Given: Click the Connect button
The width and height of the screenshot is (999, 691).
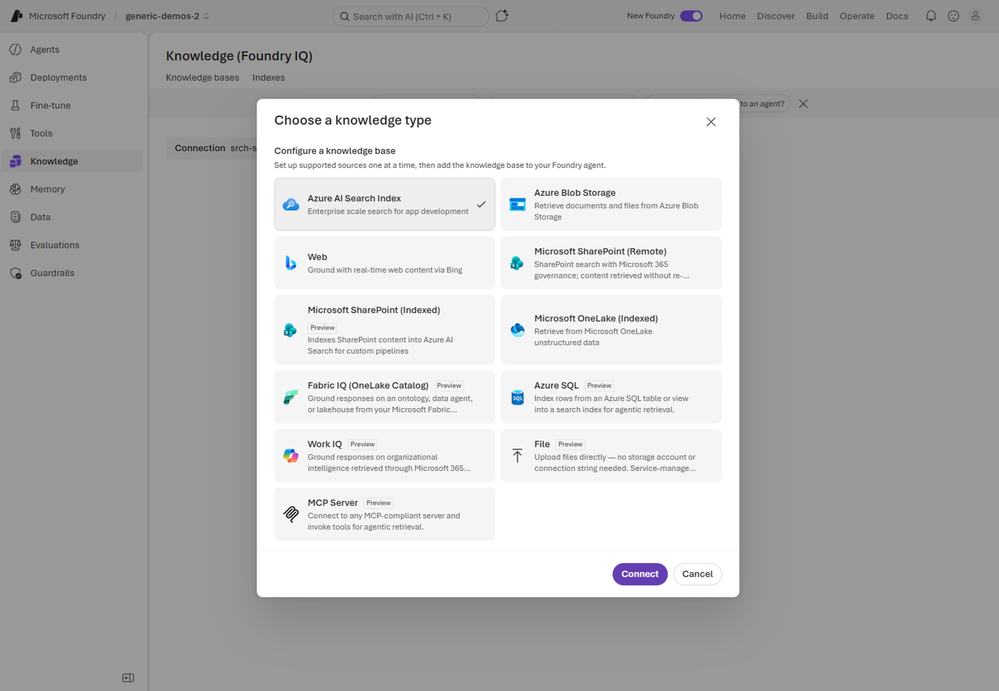Looking at the screenshot, I should (x=640, y=574).
